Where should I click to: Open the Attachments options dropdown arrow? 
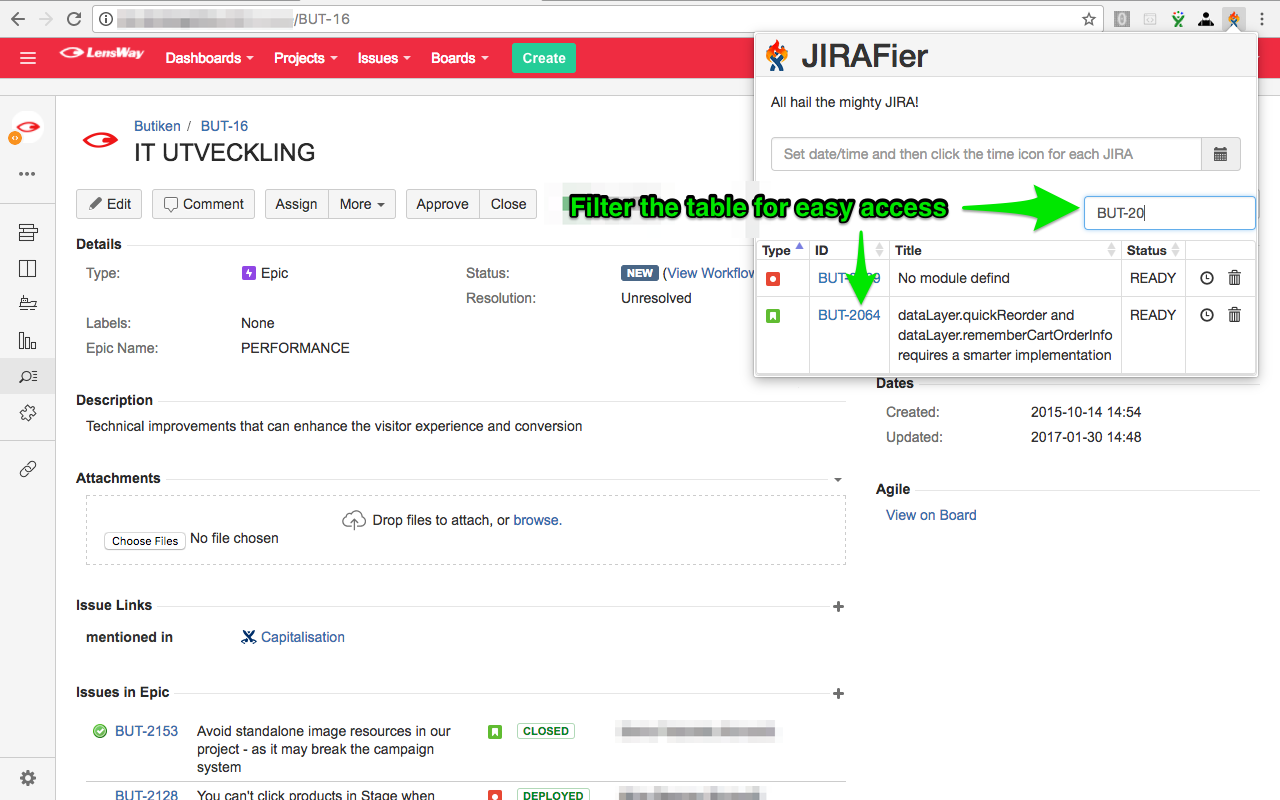pyautogui.click(x=838, y=480)
